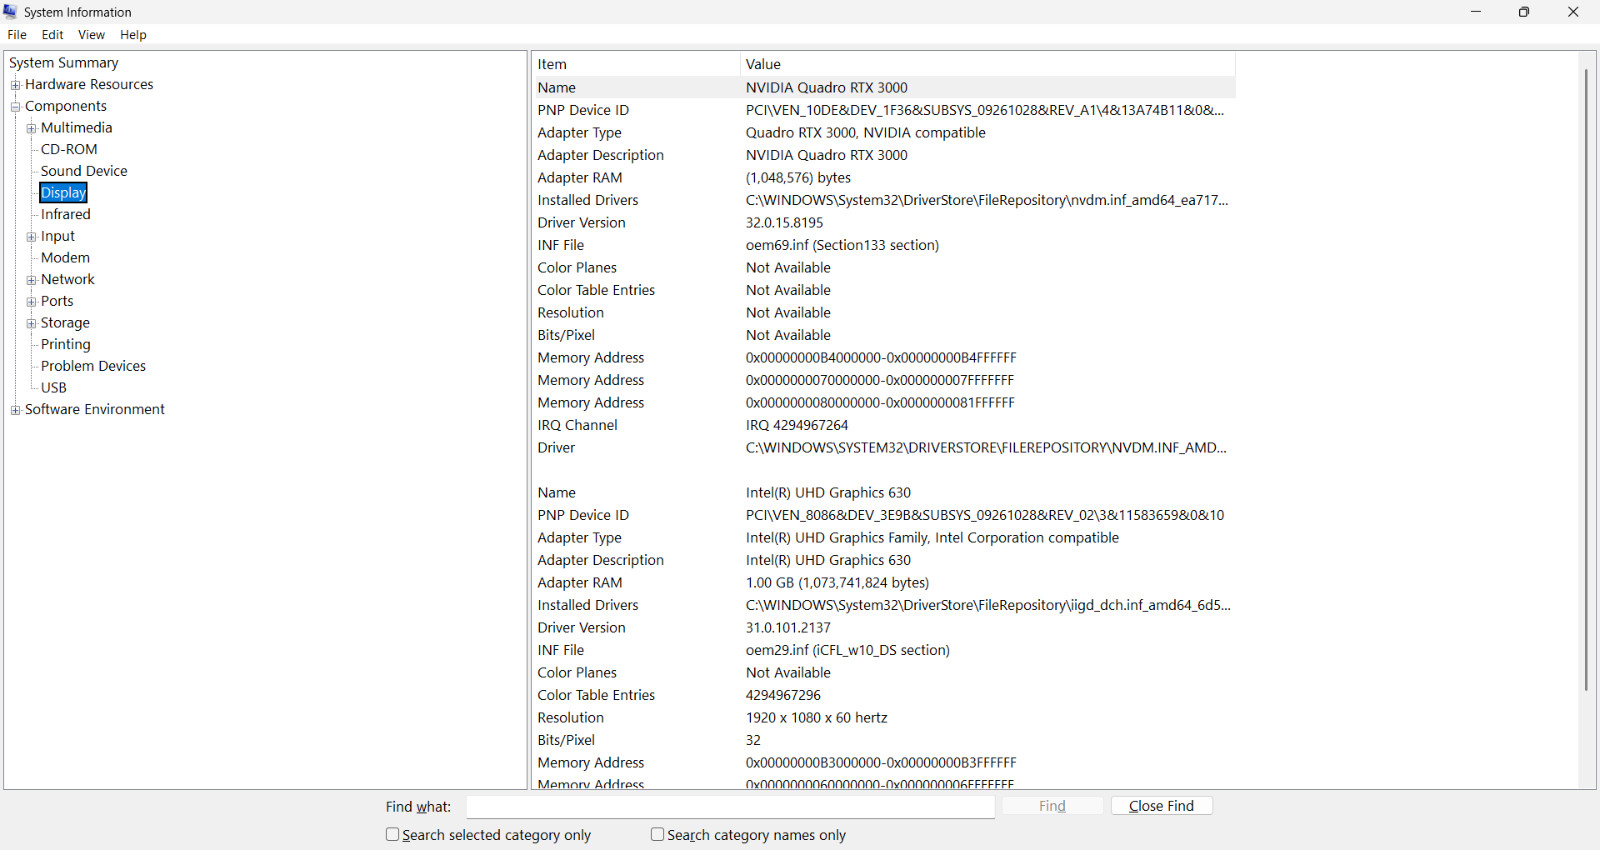The height and width of the screenshot is (850, 1600).
Task: Select the Modem category
Action: coord(65,258)
